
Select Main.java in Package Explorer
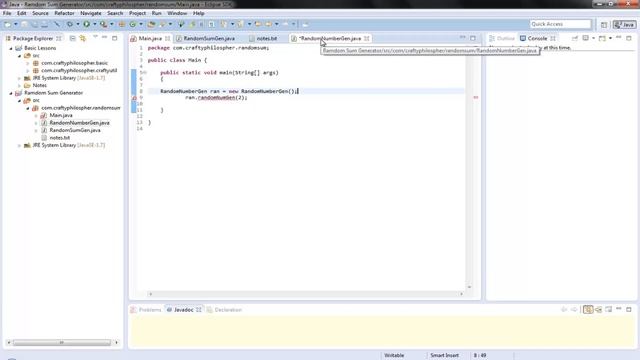(61, 116)
